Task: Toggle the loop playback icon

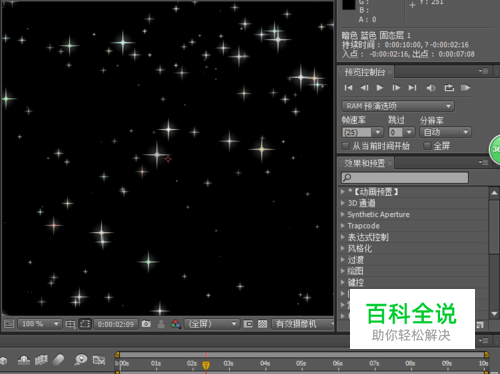Action: 449,88
